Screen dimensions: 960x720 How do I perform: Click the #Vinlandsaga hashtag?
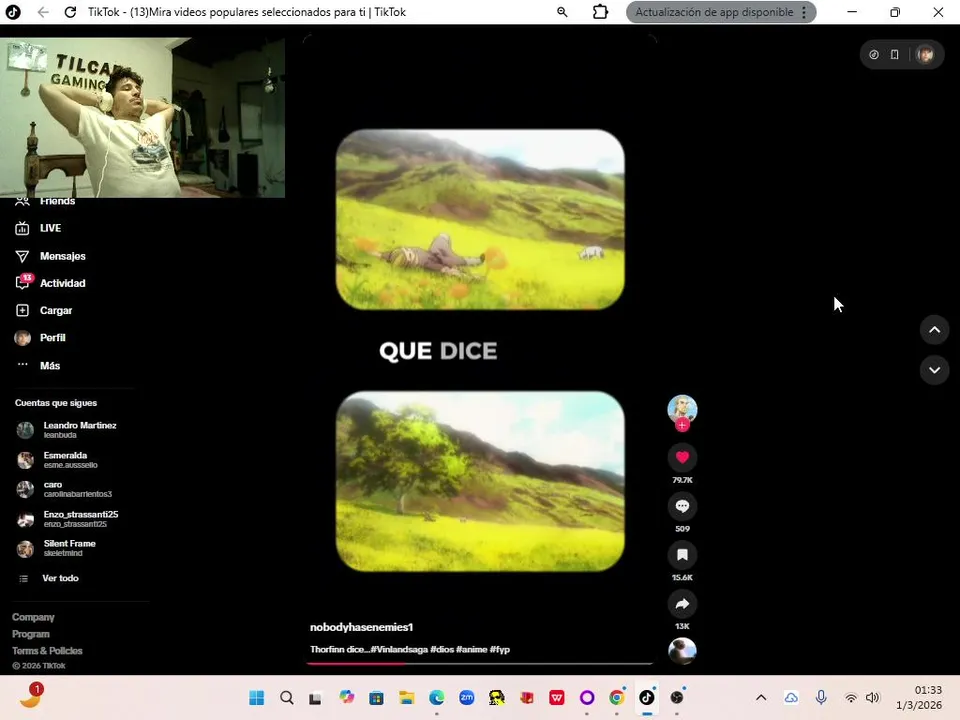pos(399,650)
